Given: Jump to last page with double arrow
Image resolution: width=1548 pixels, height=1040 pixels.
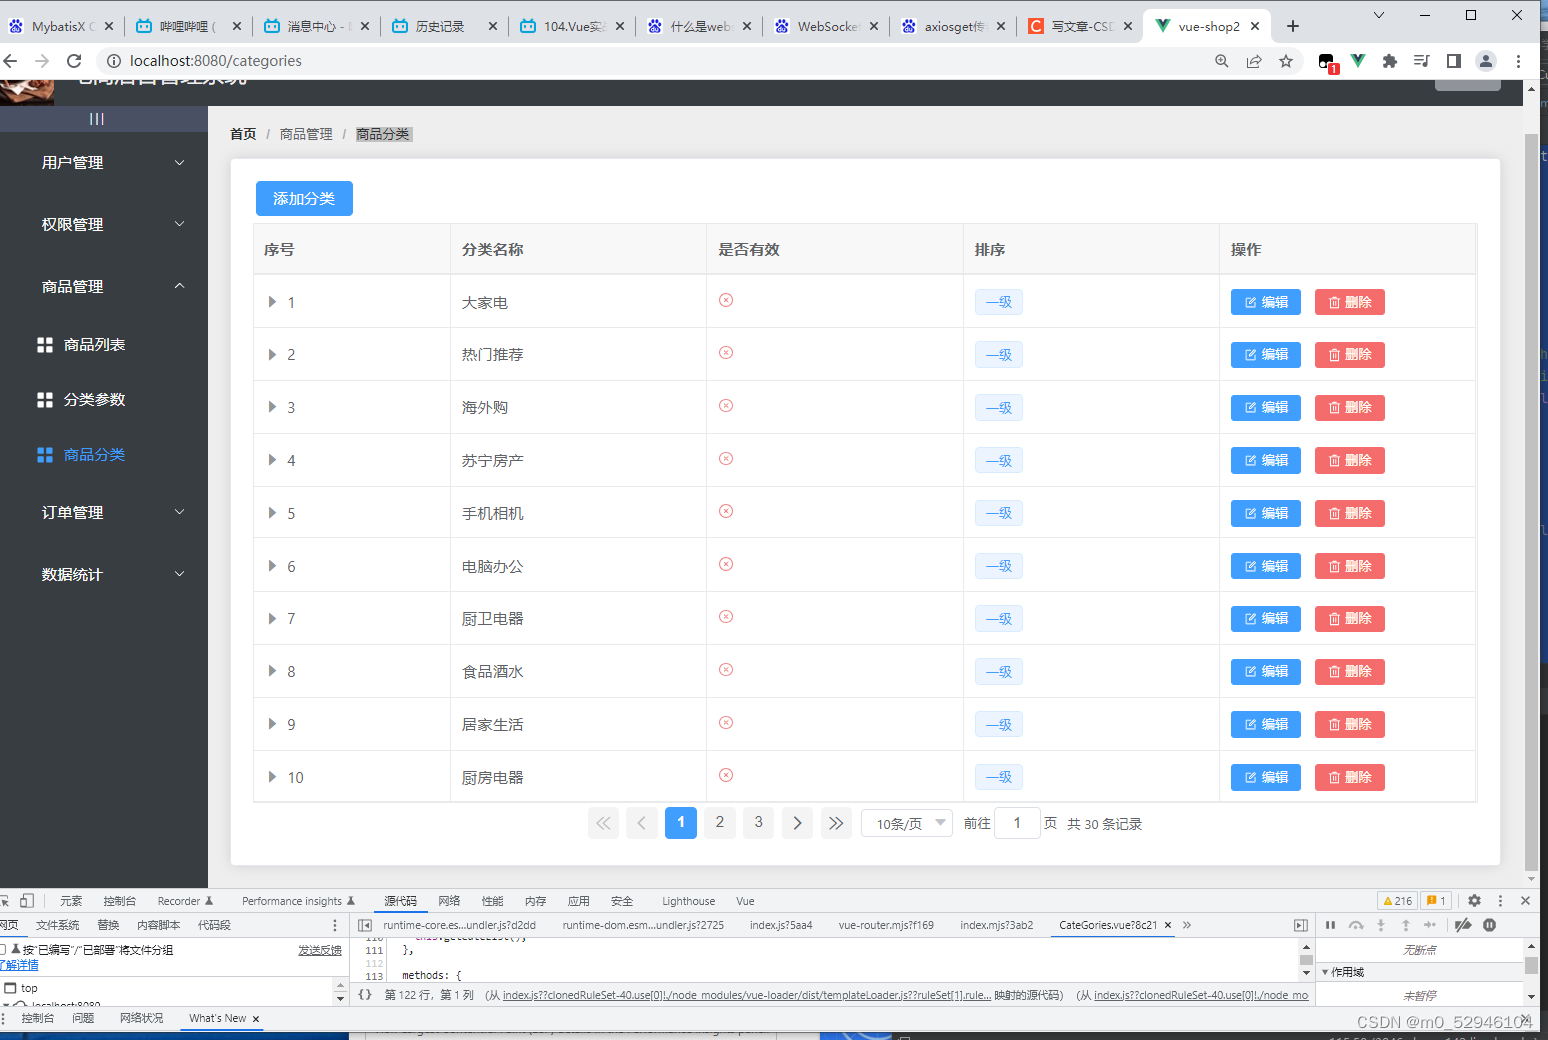Looking at the screenshot, I should click(836, 823).
